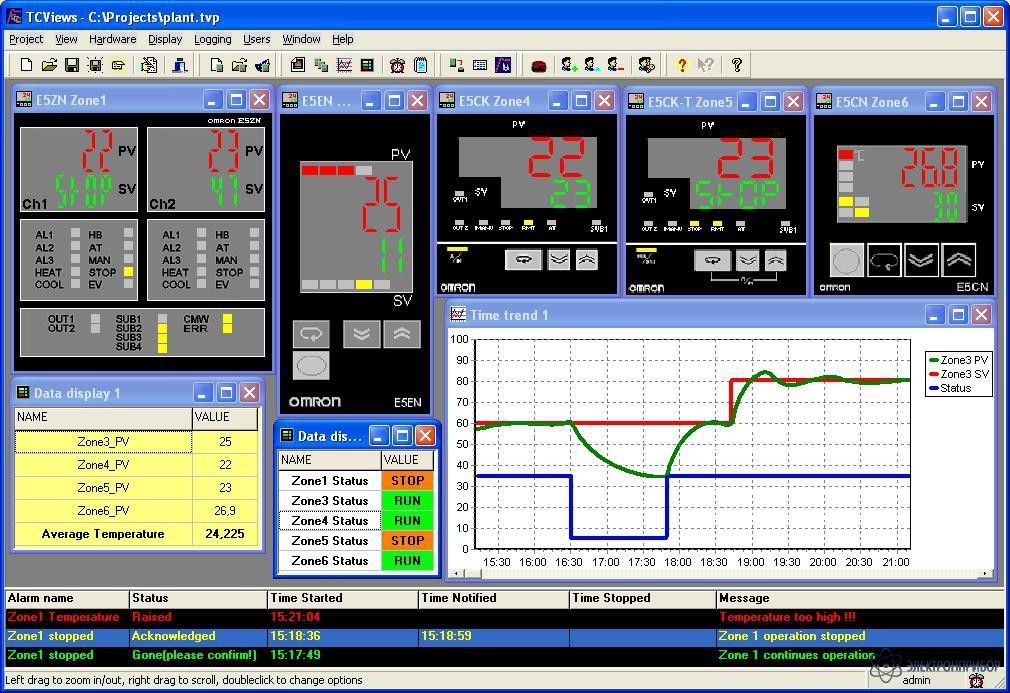Open the Hardware menu

(112, 39)
